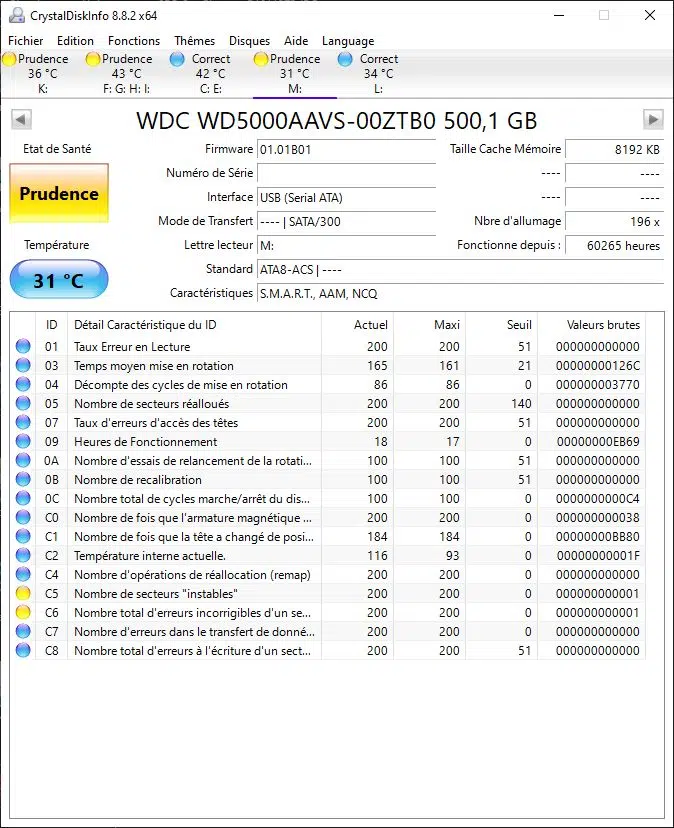Click the Détail Caractéristique du ID header
The height and width of the screenshot is (828, 674).
[x=194, y=325]
